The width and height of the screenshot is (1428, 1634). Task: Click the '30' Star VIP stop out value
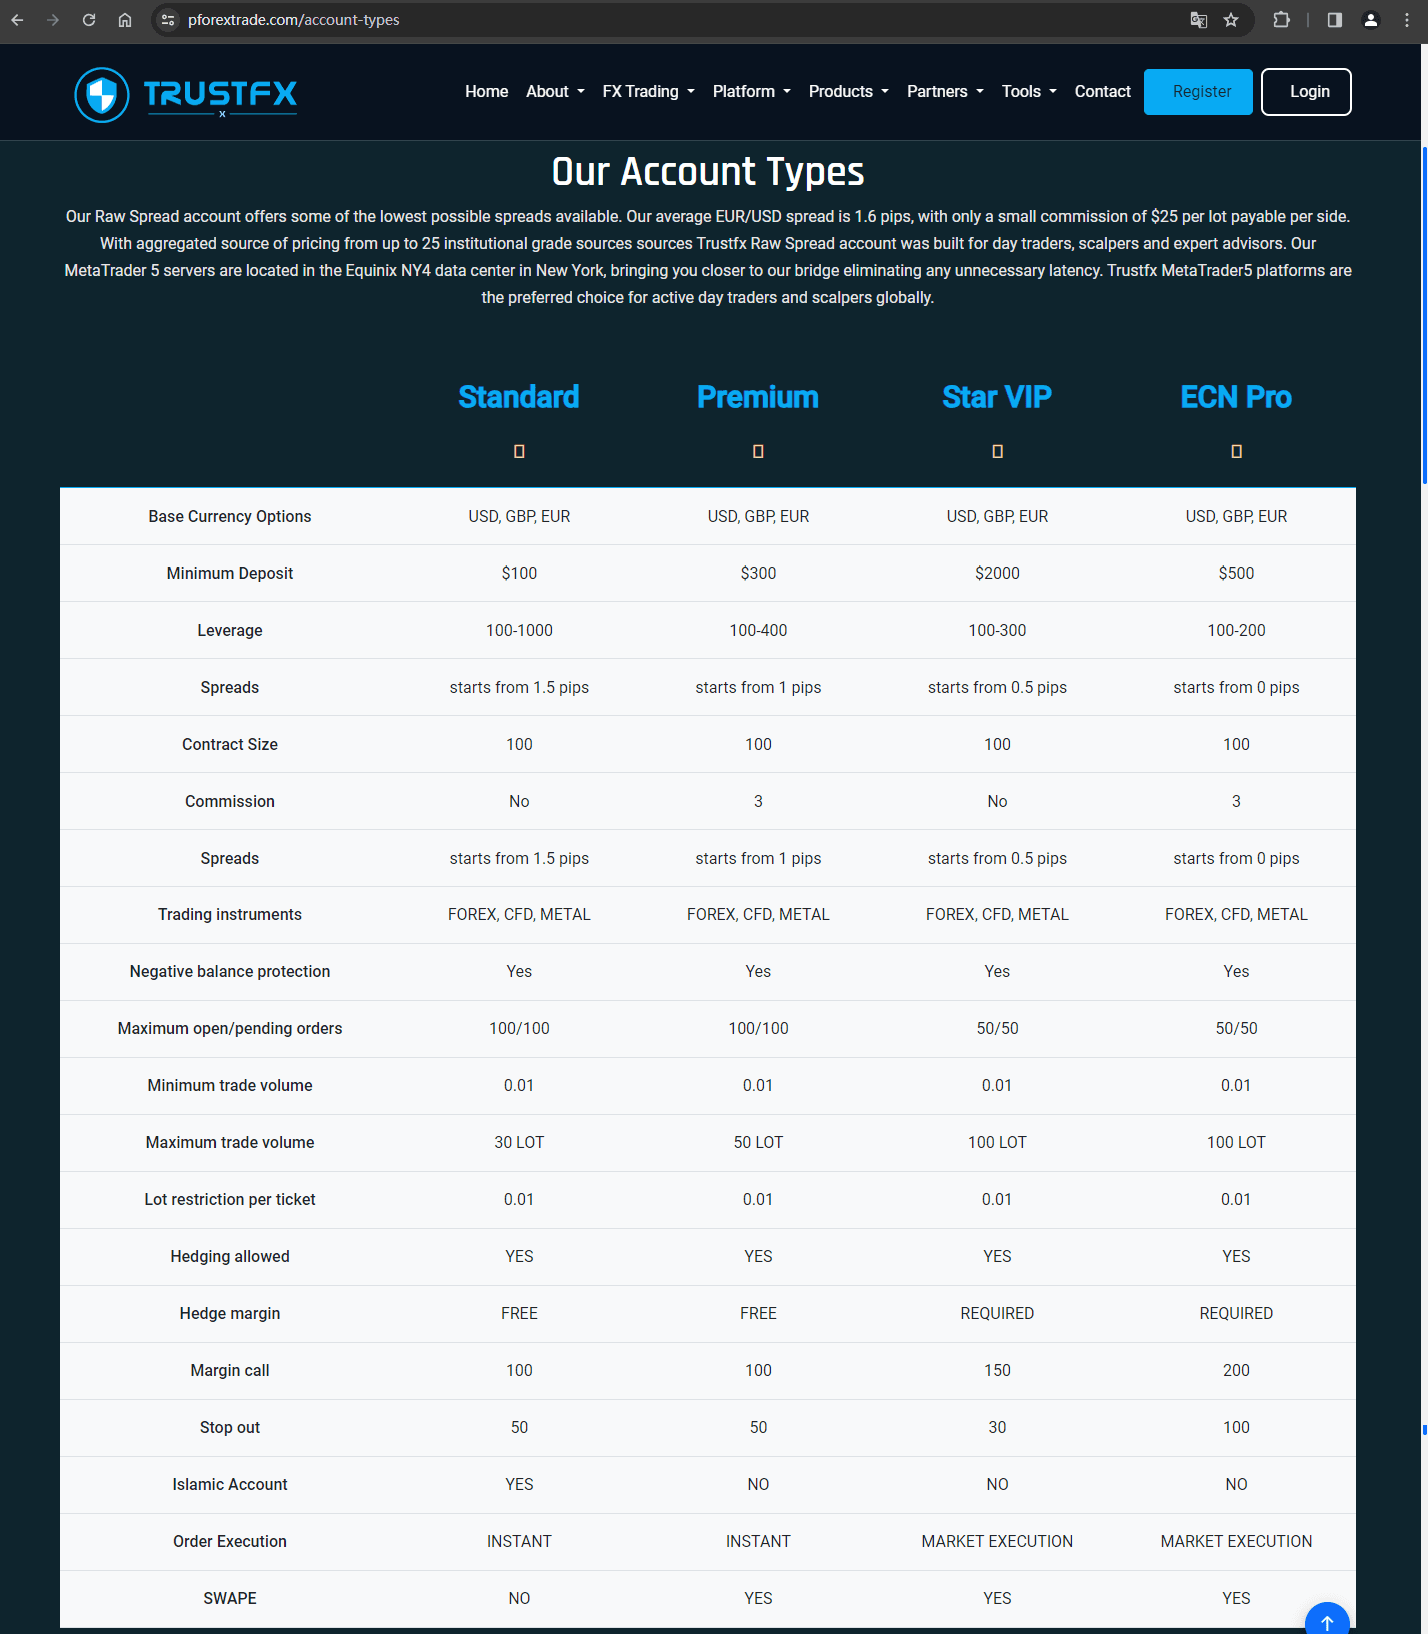pos(997,1427)
